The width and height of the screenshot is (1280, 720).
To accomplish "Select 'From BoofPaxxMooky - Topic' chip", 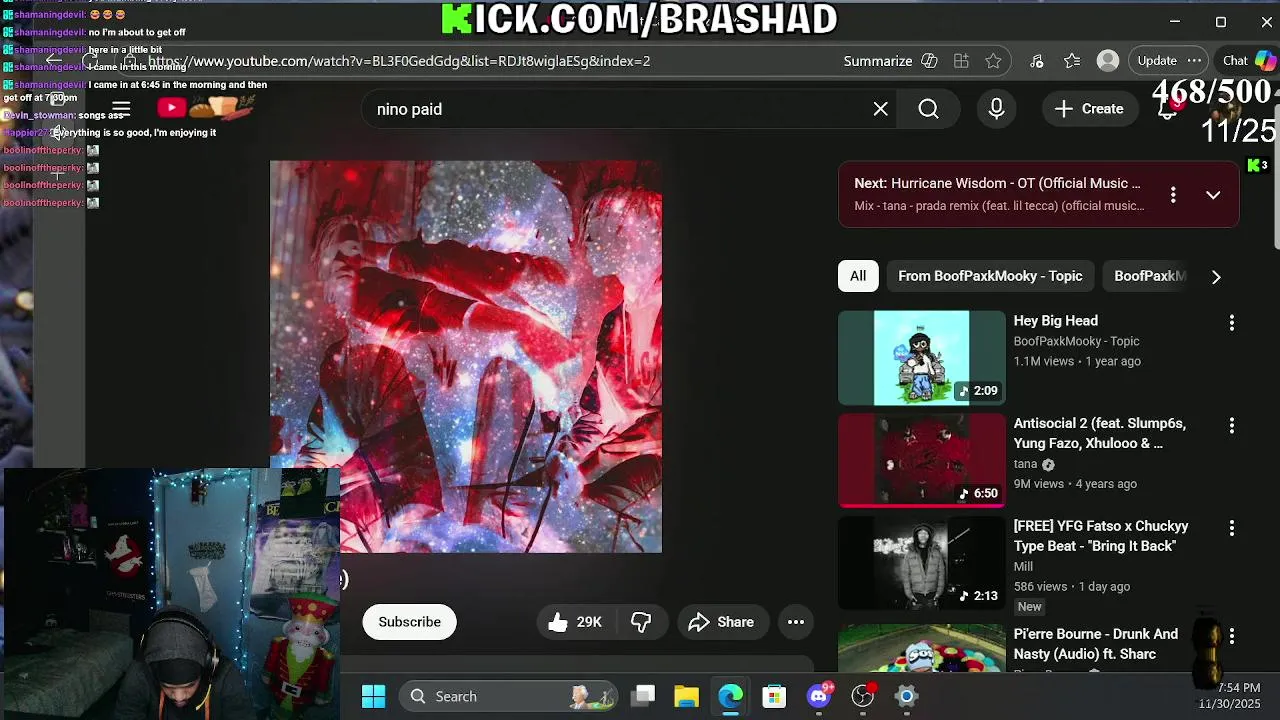I will point(990,276).
